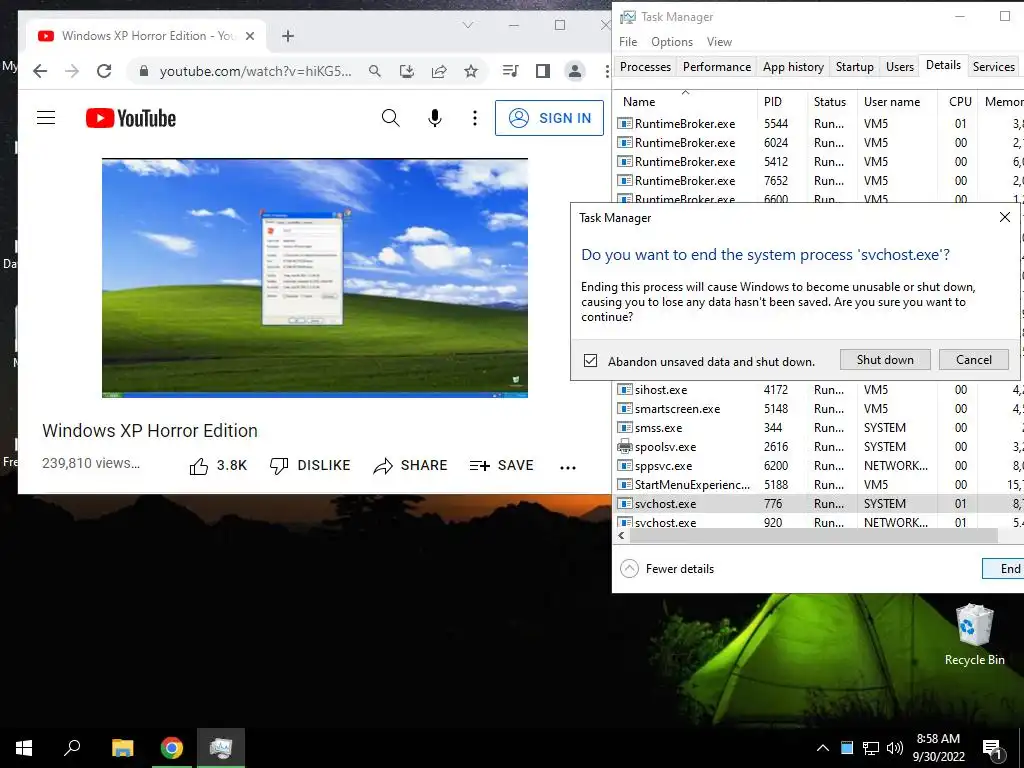Select the smss.exe process row
This screenshot has width=1024, height=768.
coord(820,428)
